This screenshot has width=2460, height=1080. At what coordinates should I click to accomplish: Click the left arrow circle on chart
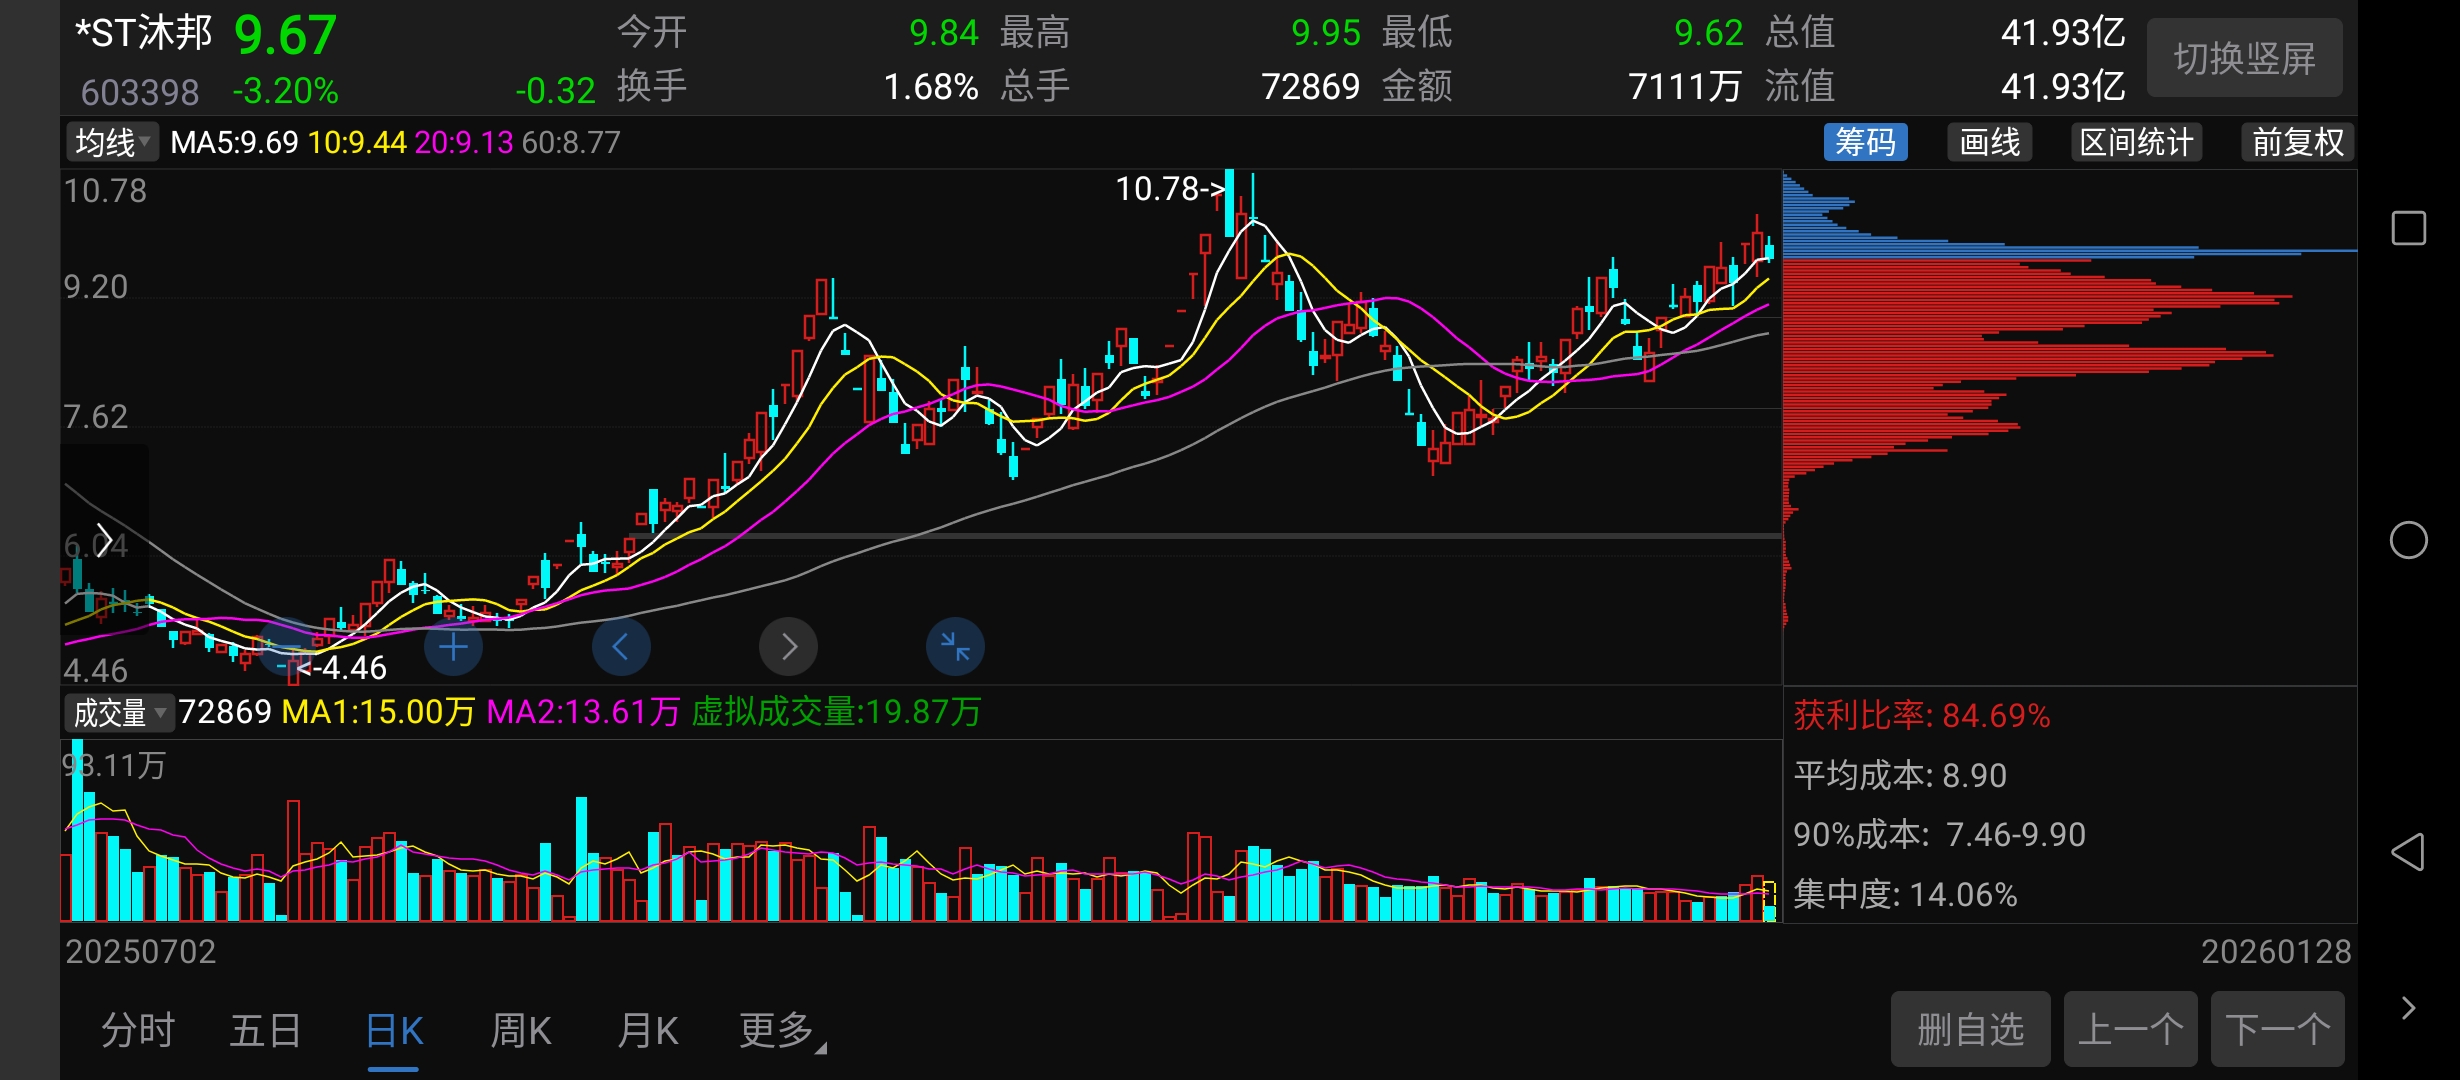click(621, 647)
